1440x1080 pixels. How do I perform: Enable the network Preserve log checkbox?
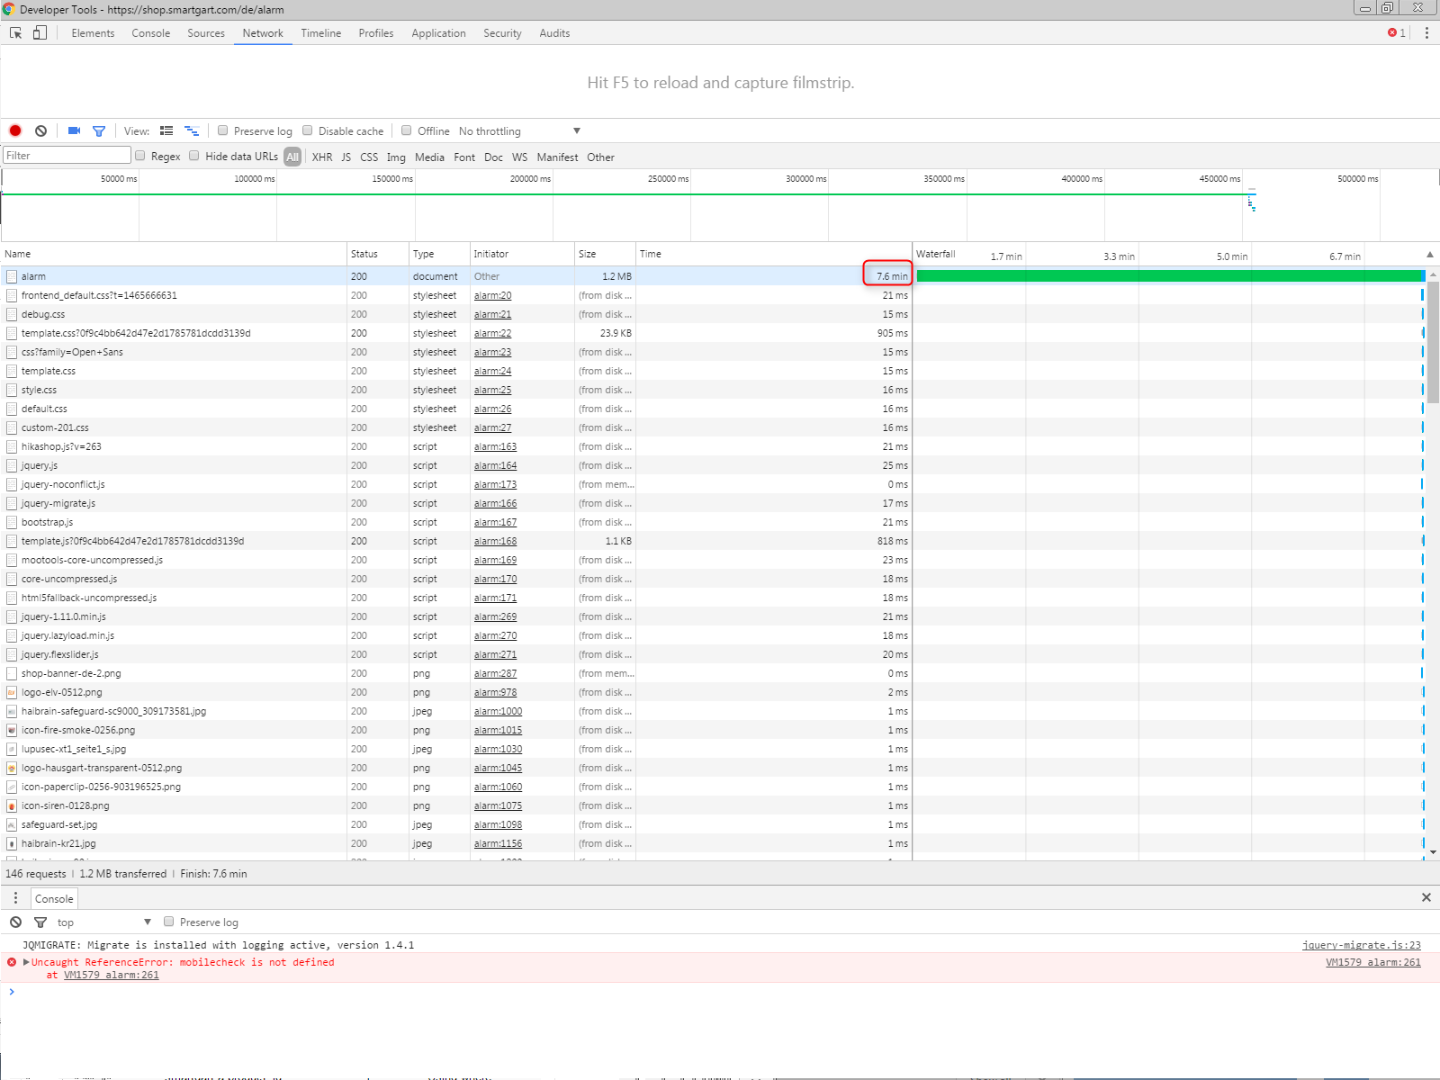pyautogui.click(x=223, y=131)
